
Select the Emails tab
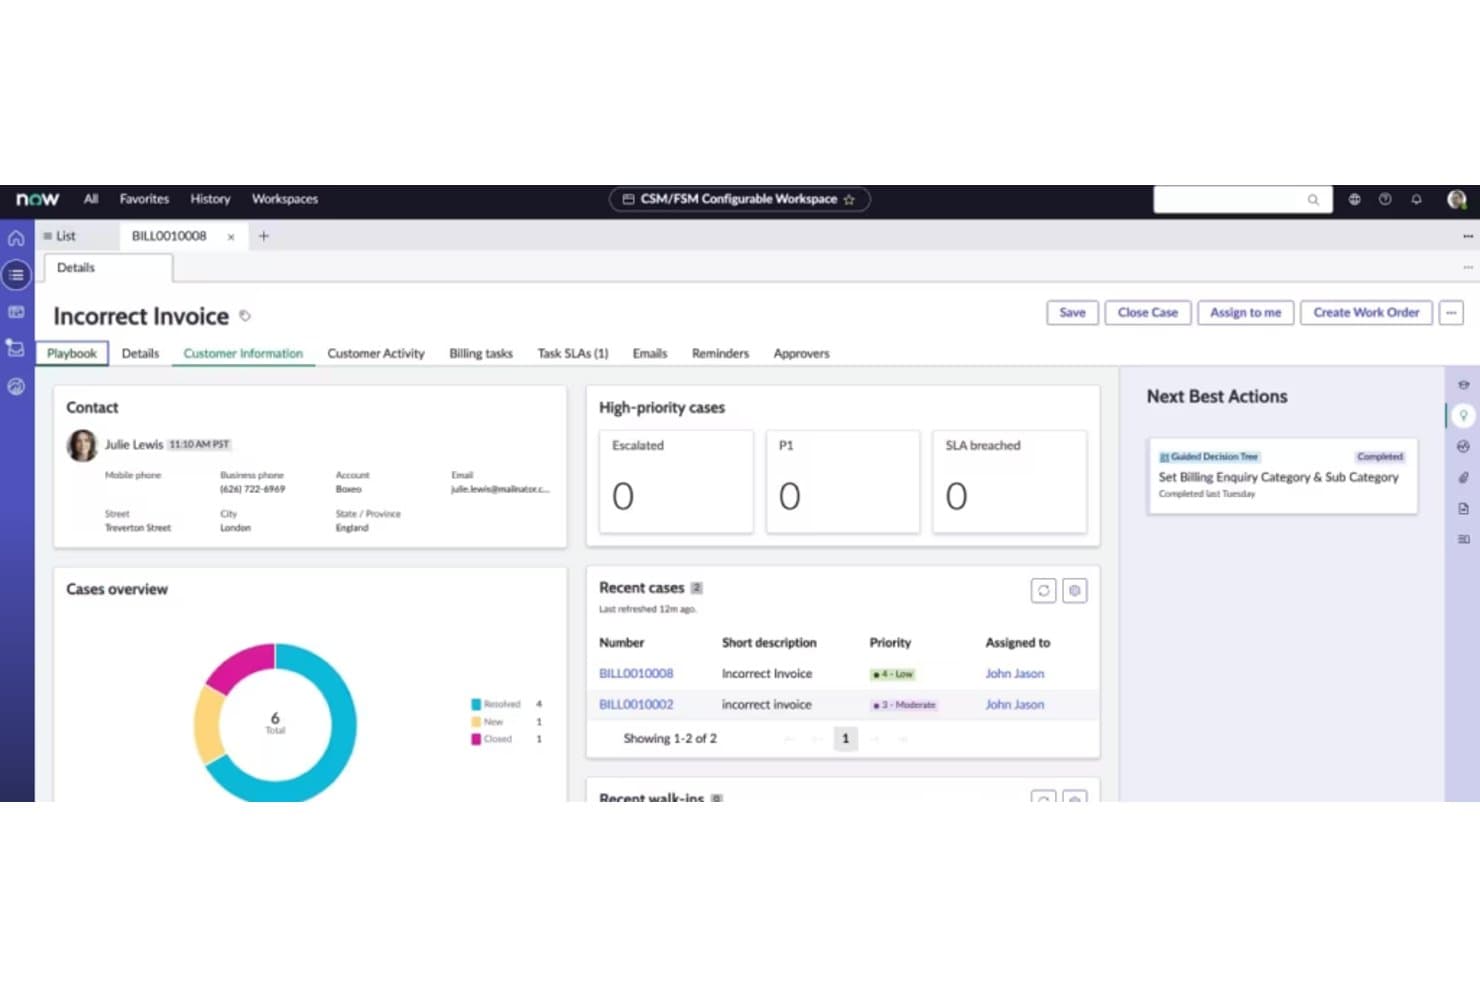[x=650, y=353]
